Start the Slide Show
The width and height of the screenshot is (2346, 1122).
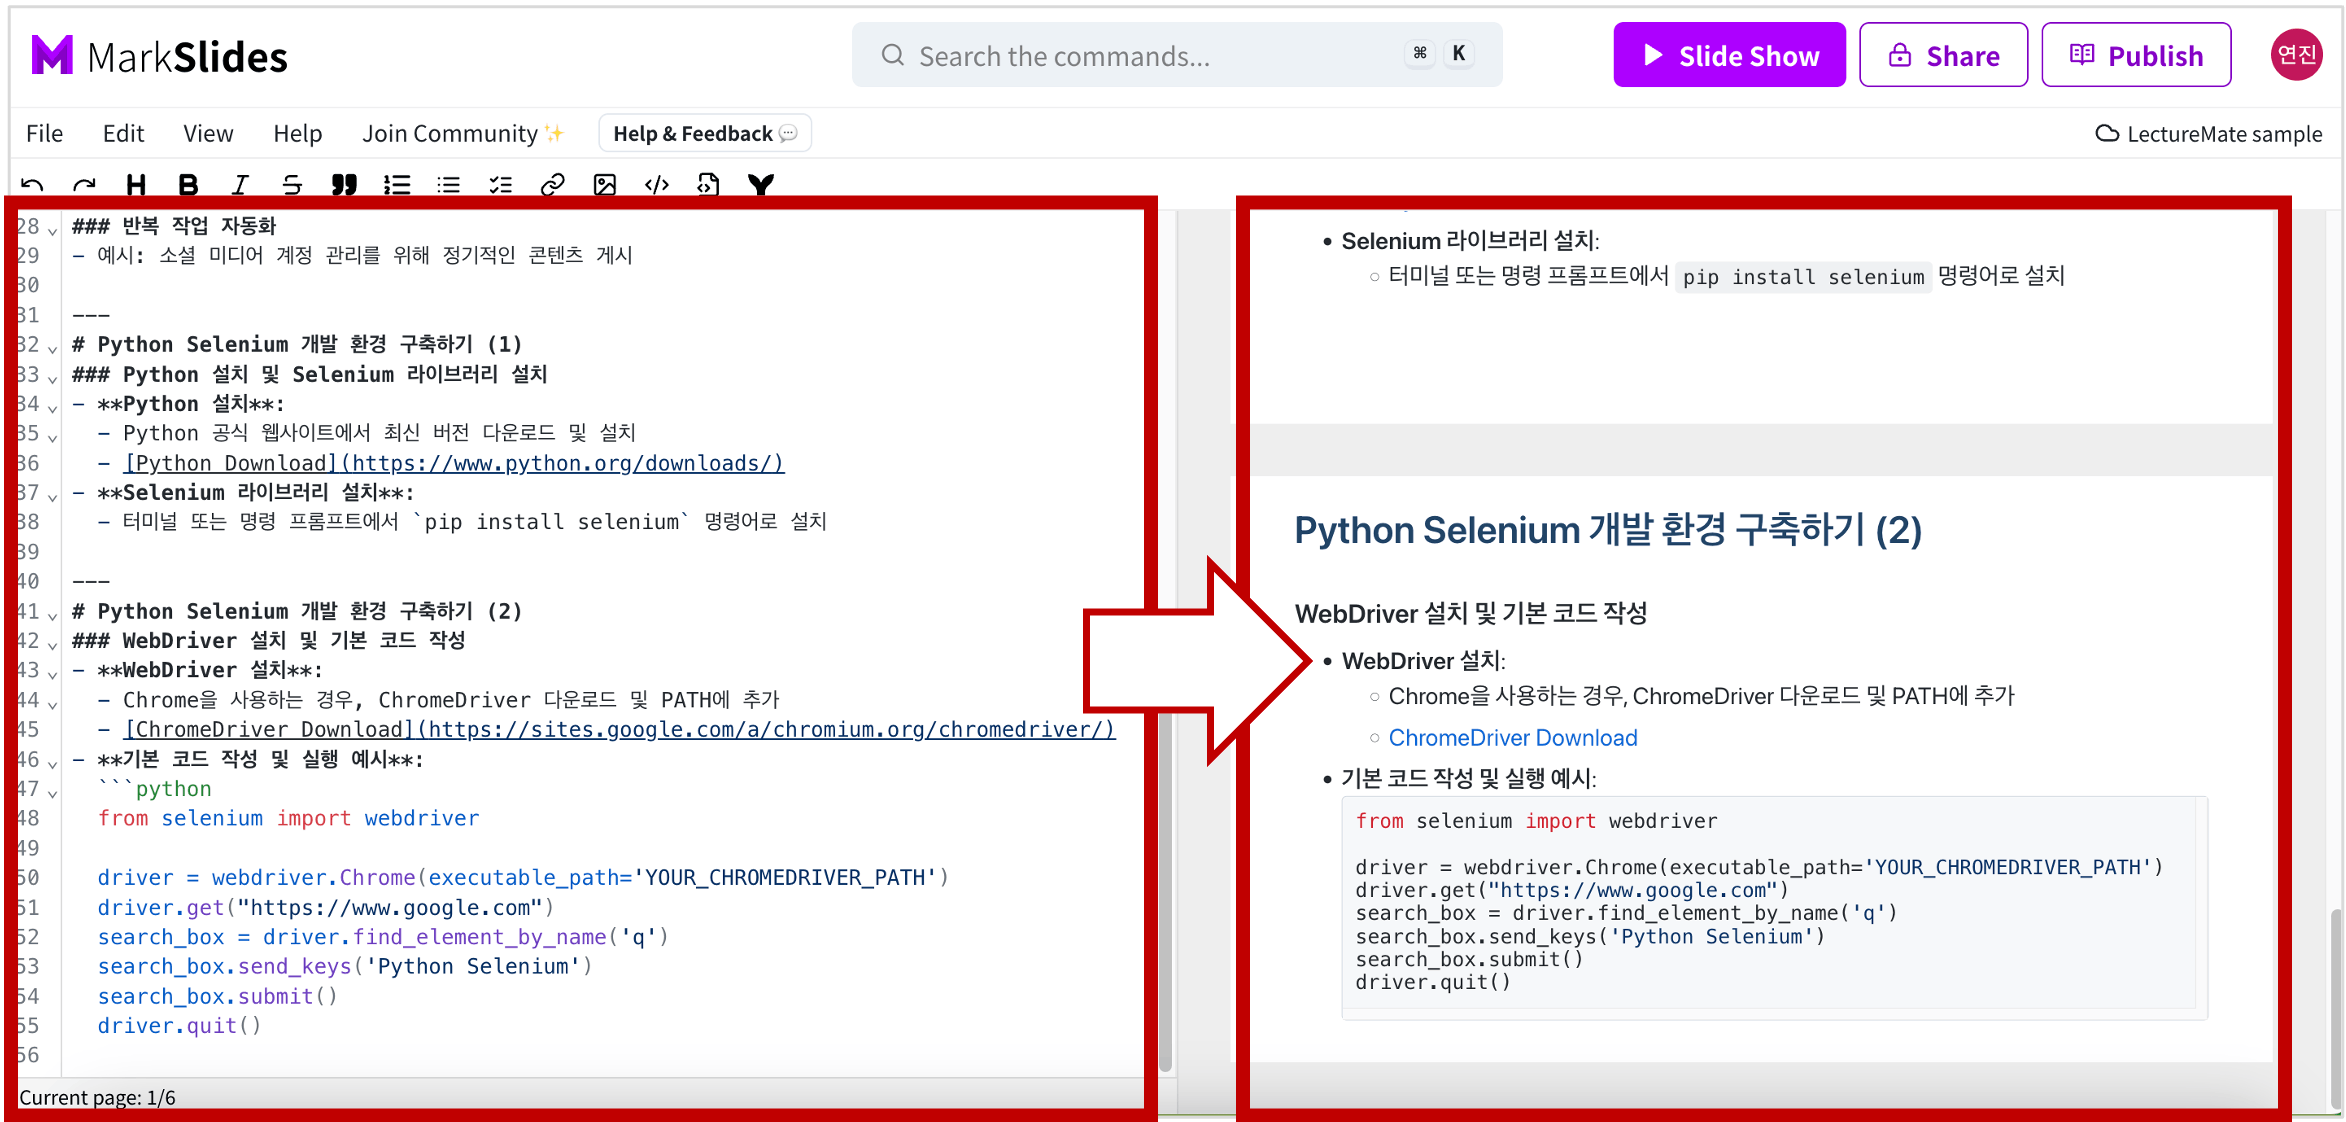1729,55
